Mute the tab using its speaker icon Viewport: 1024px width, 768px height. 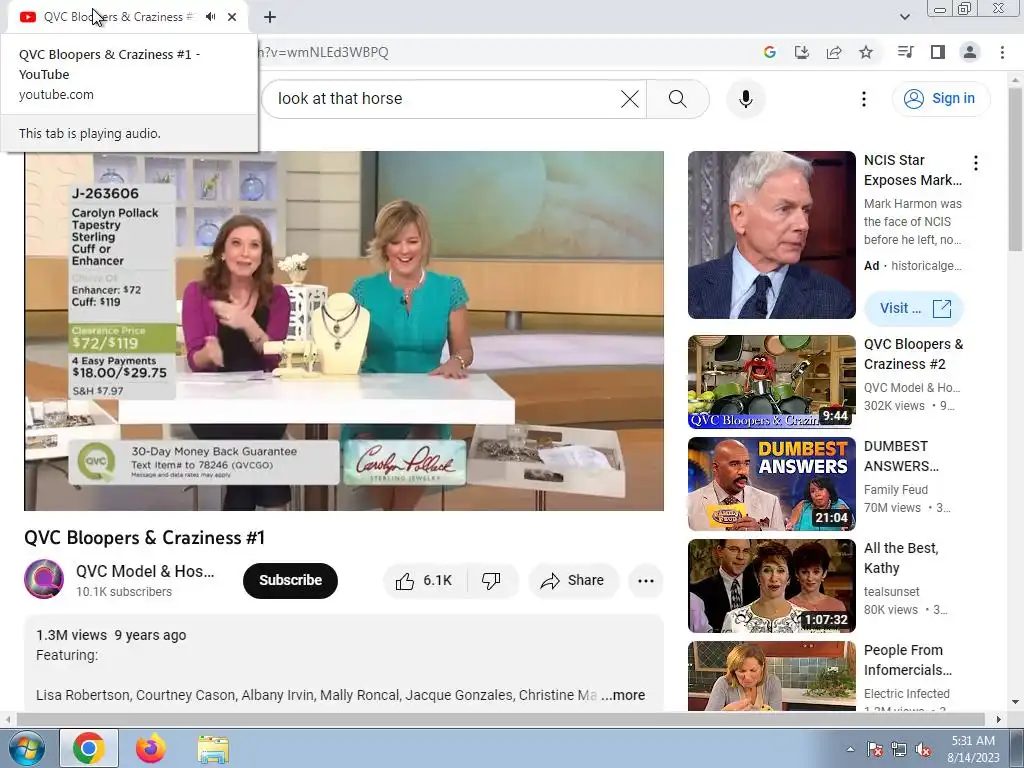pyautogui.click(x=210, y=17)
